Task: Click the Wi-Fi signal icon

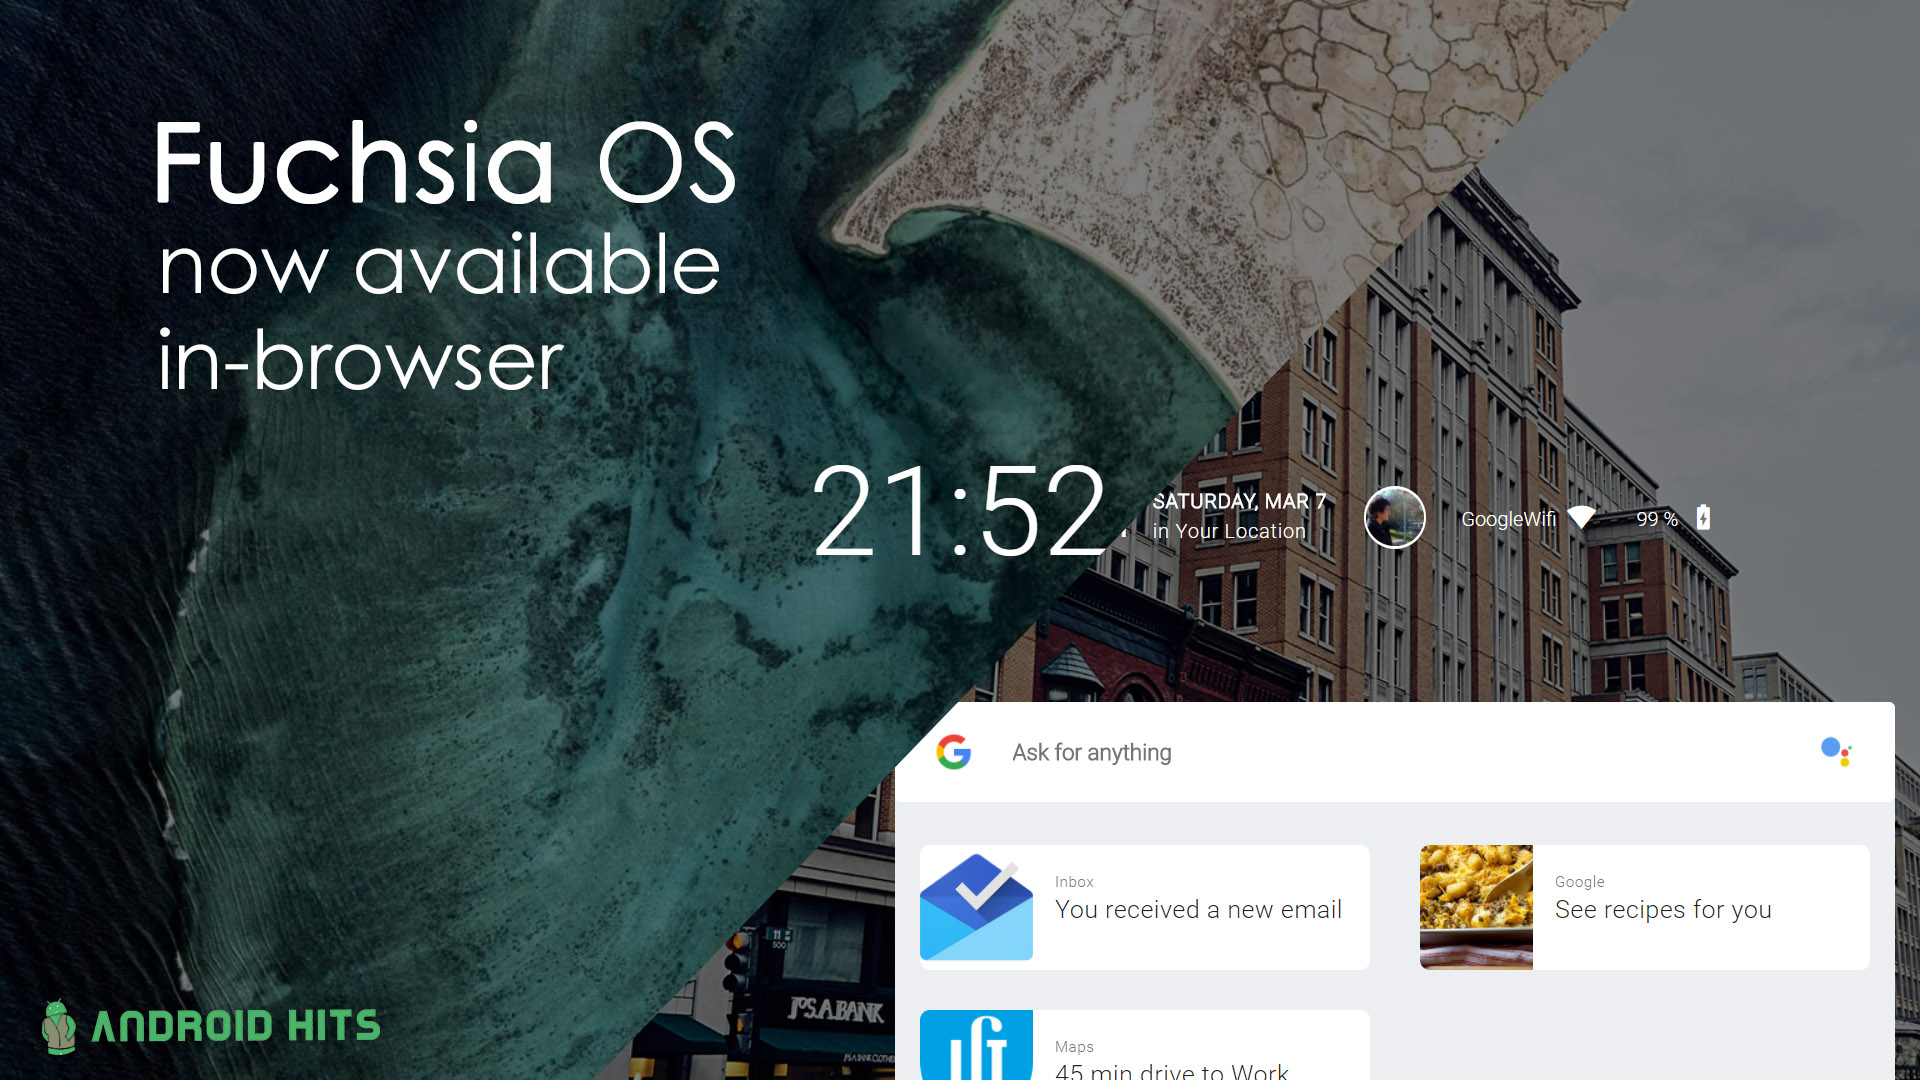Action: pyautogui.click(x=1582, y=518)
